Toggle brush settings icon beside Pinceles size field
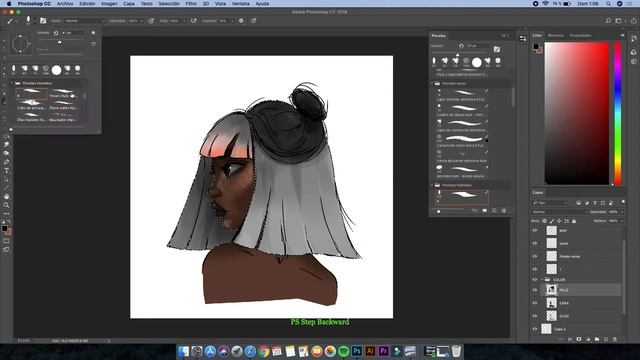 497,49
